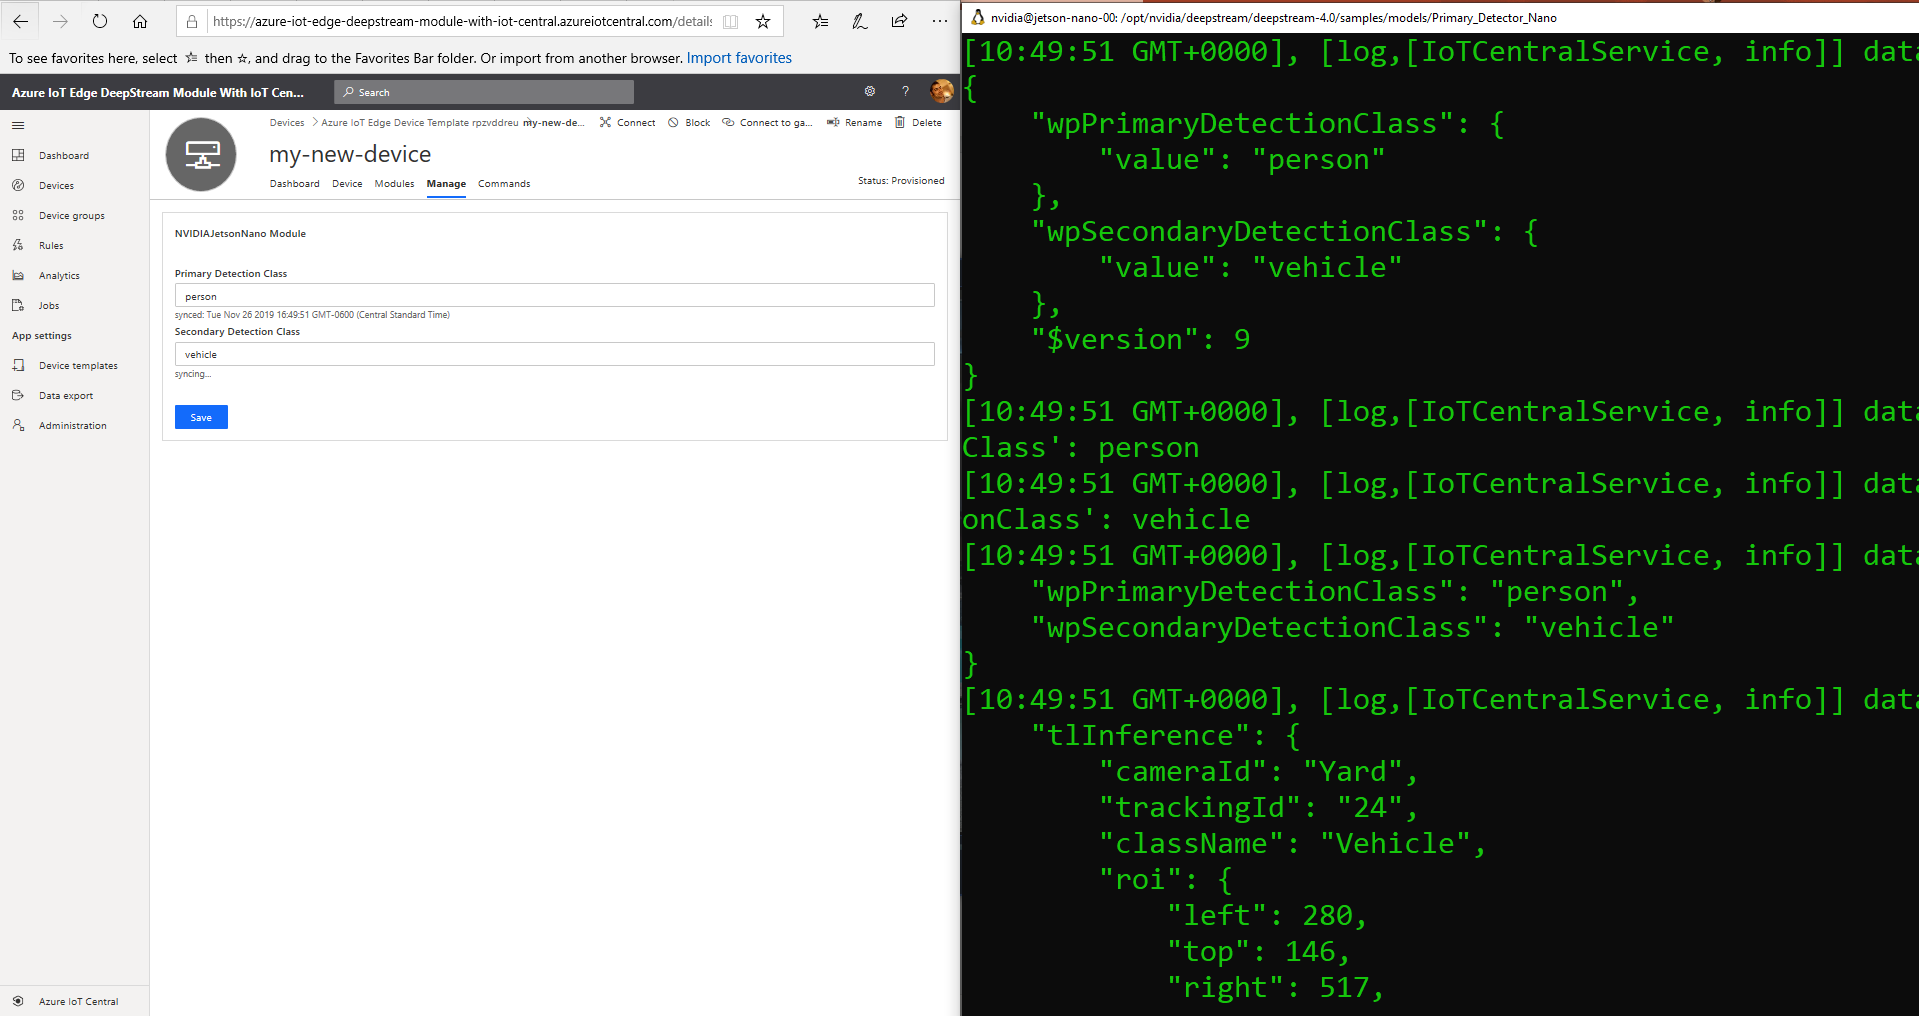This screenshot has width=1919, height=1016.
Task: Open IoT Central settings gear
Action: point(870,91)
